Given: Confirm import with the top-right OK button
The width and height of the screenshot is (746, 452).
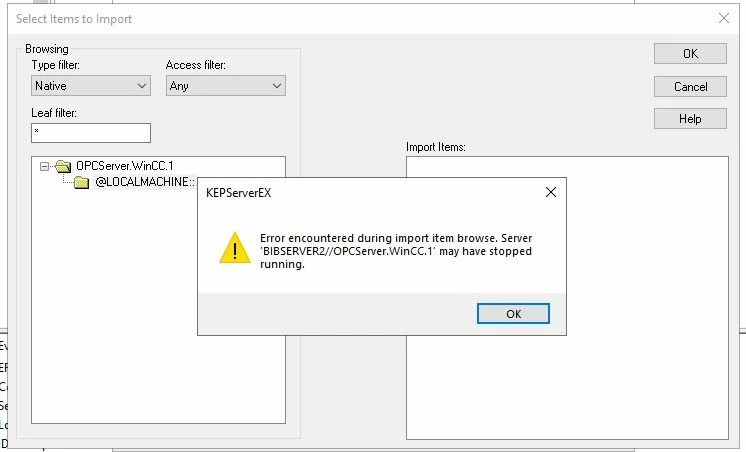Looking at the screenshot, I should (x=690, y=53).
